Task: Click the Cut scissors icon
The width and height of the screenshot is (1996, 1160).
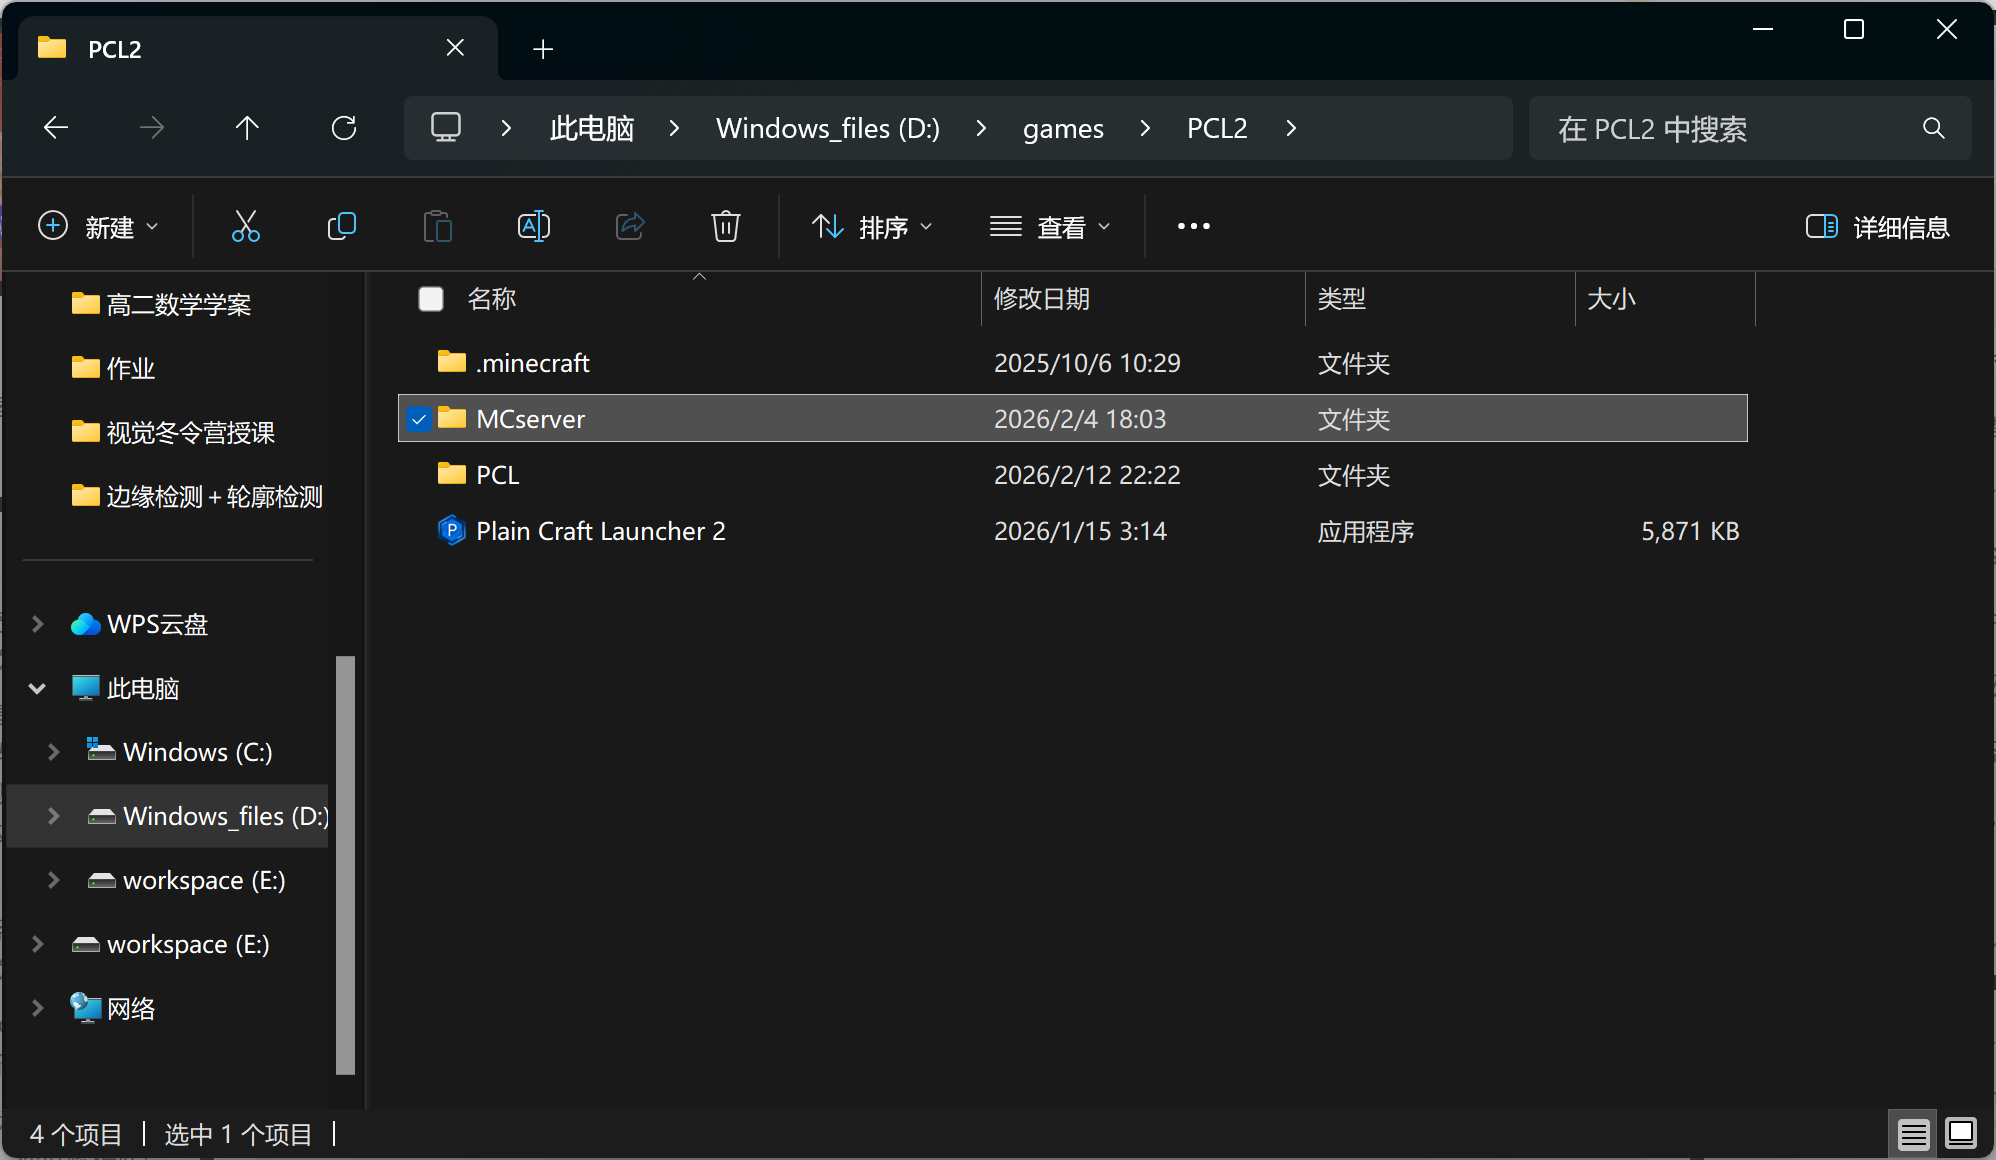Action: tap(245, 227)
